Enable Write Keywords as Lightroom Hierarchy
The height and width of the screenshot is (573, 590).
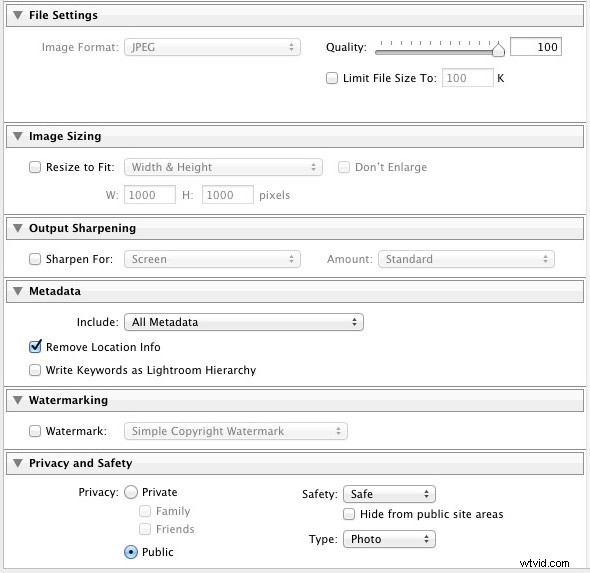tap(35, 370)
